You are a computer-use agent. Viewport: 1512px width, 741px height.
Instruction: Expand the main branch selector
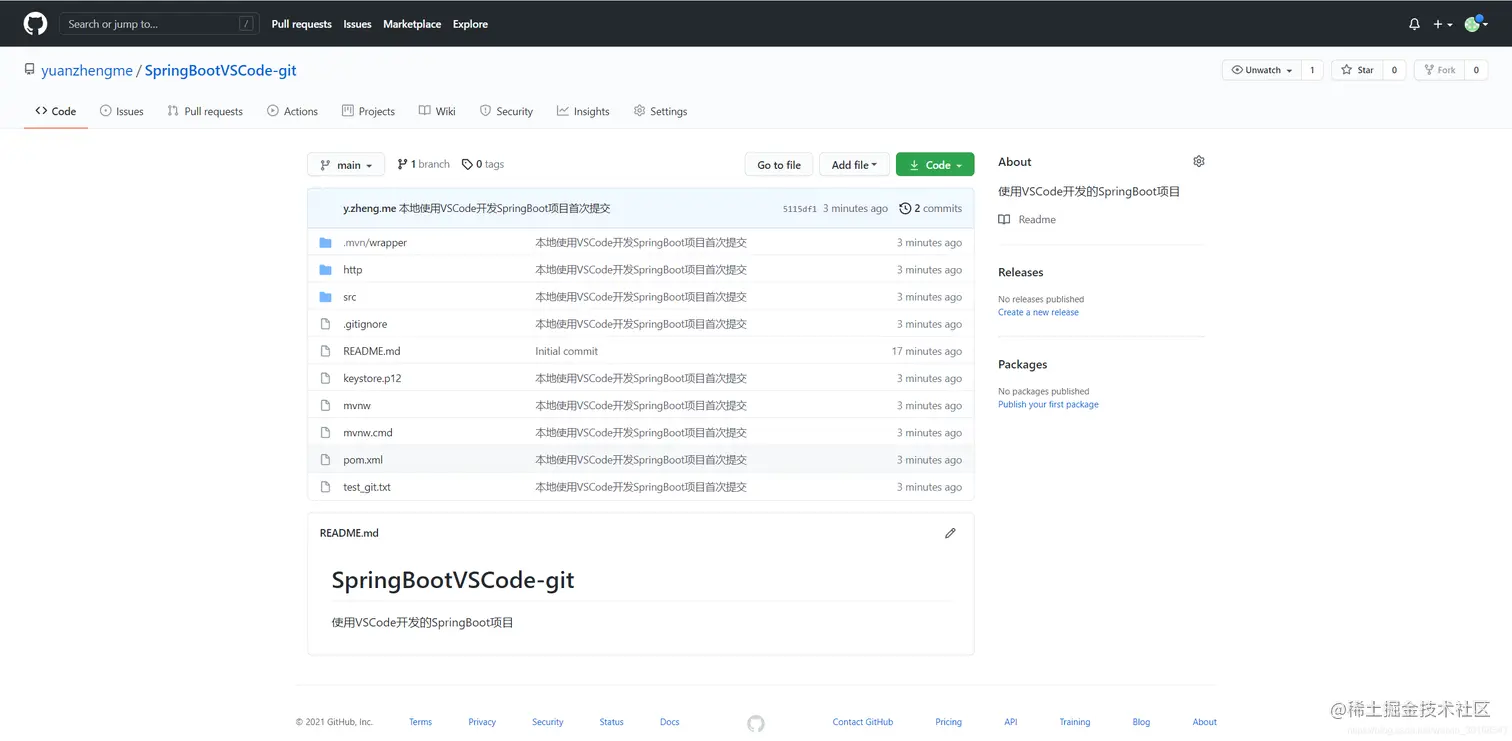(346, 165)
